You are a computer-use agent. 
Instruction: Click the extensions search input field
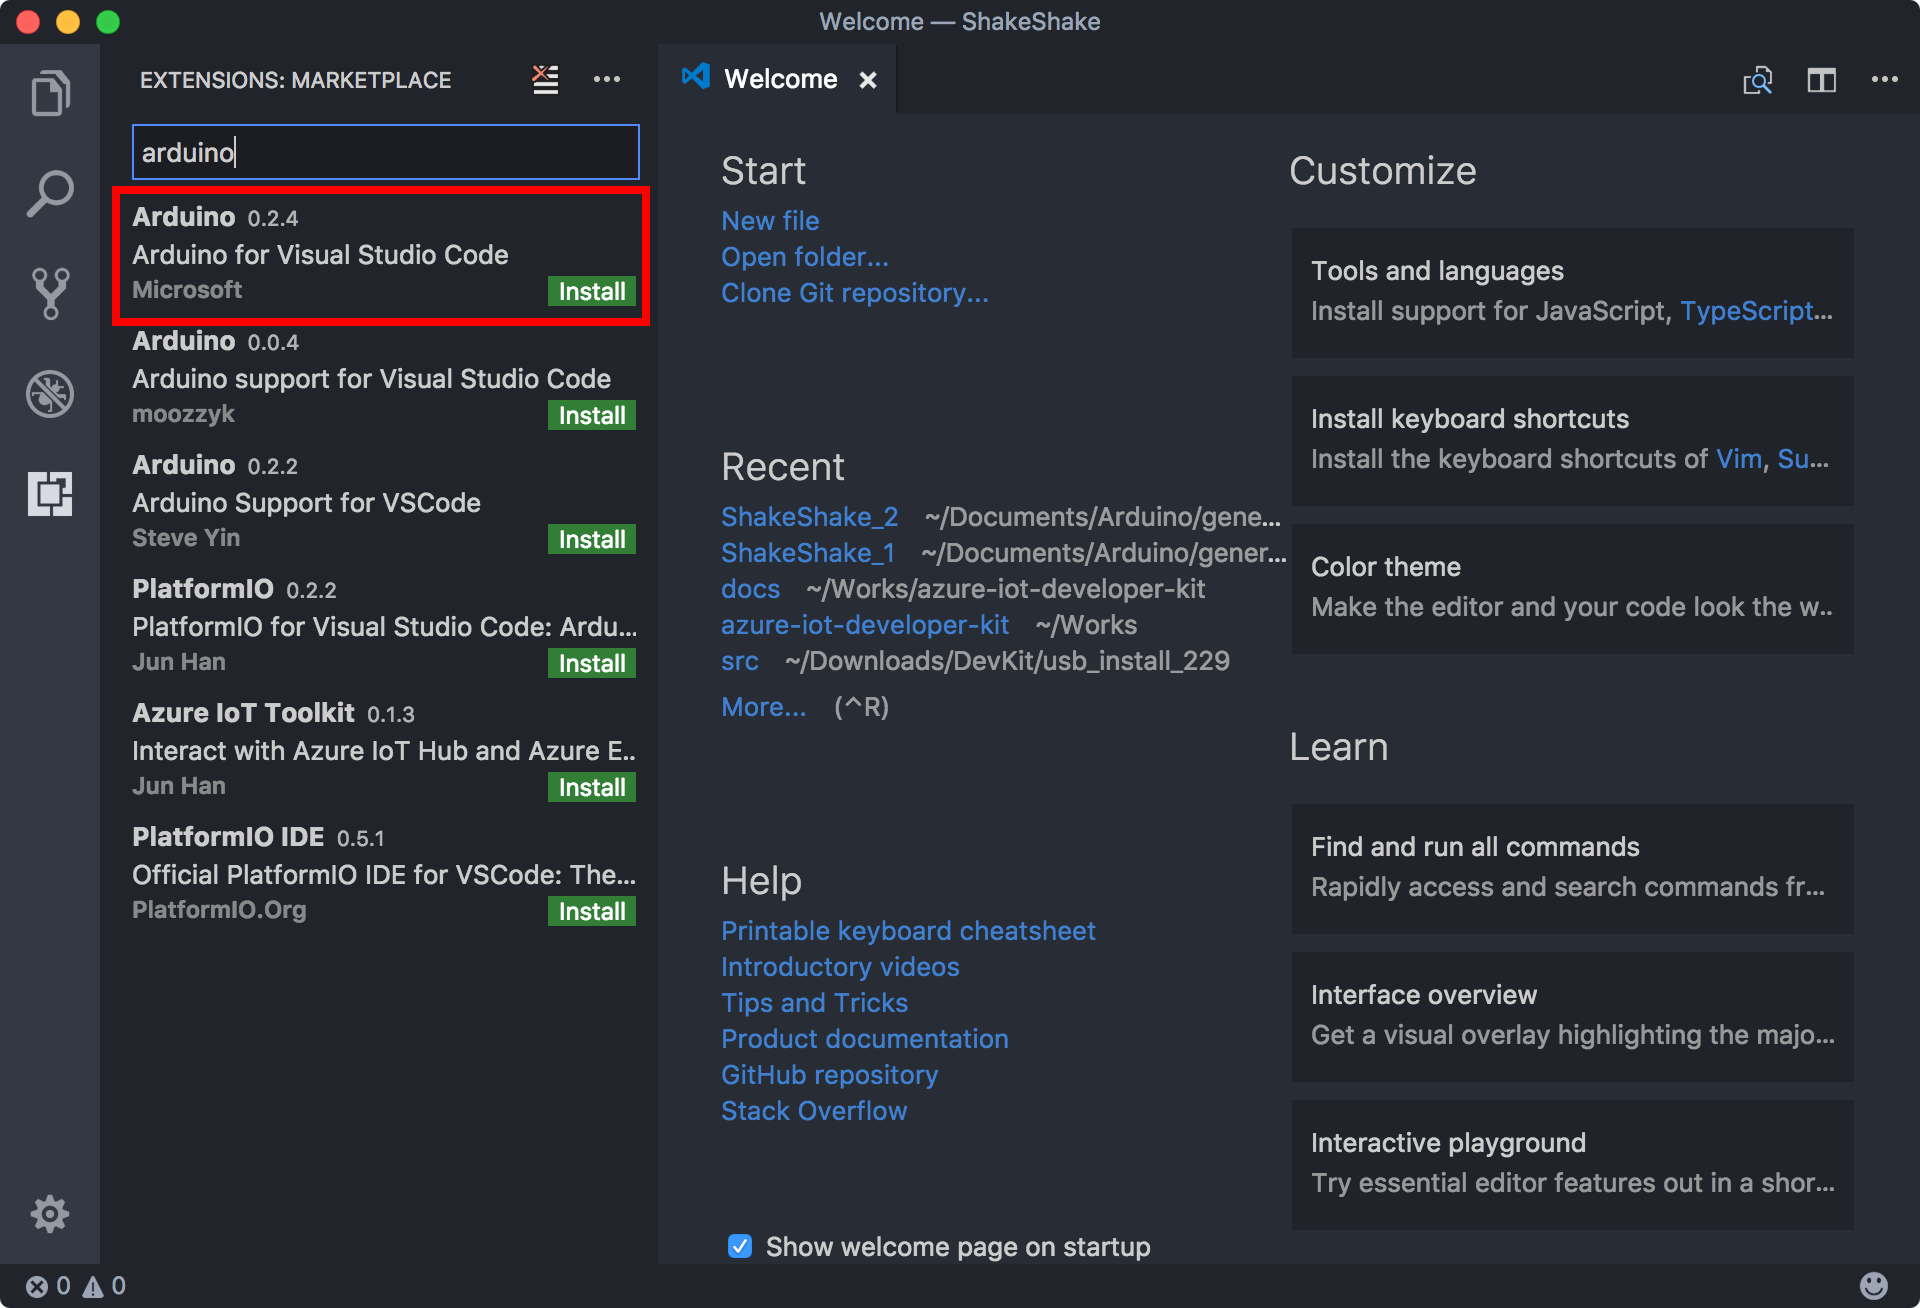coord(386,152)
